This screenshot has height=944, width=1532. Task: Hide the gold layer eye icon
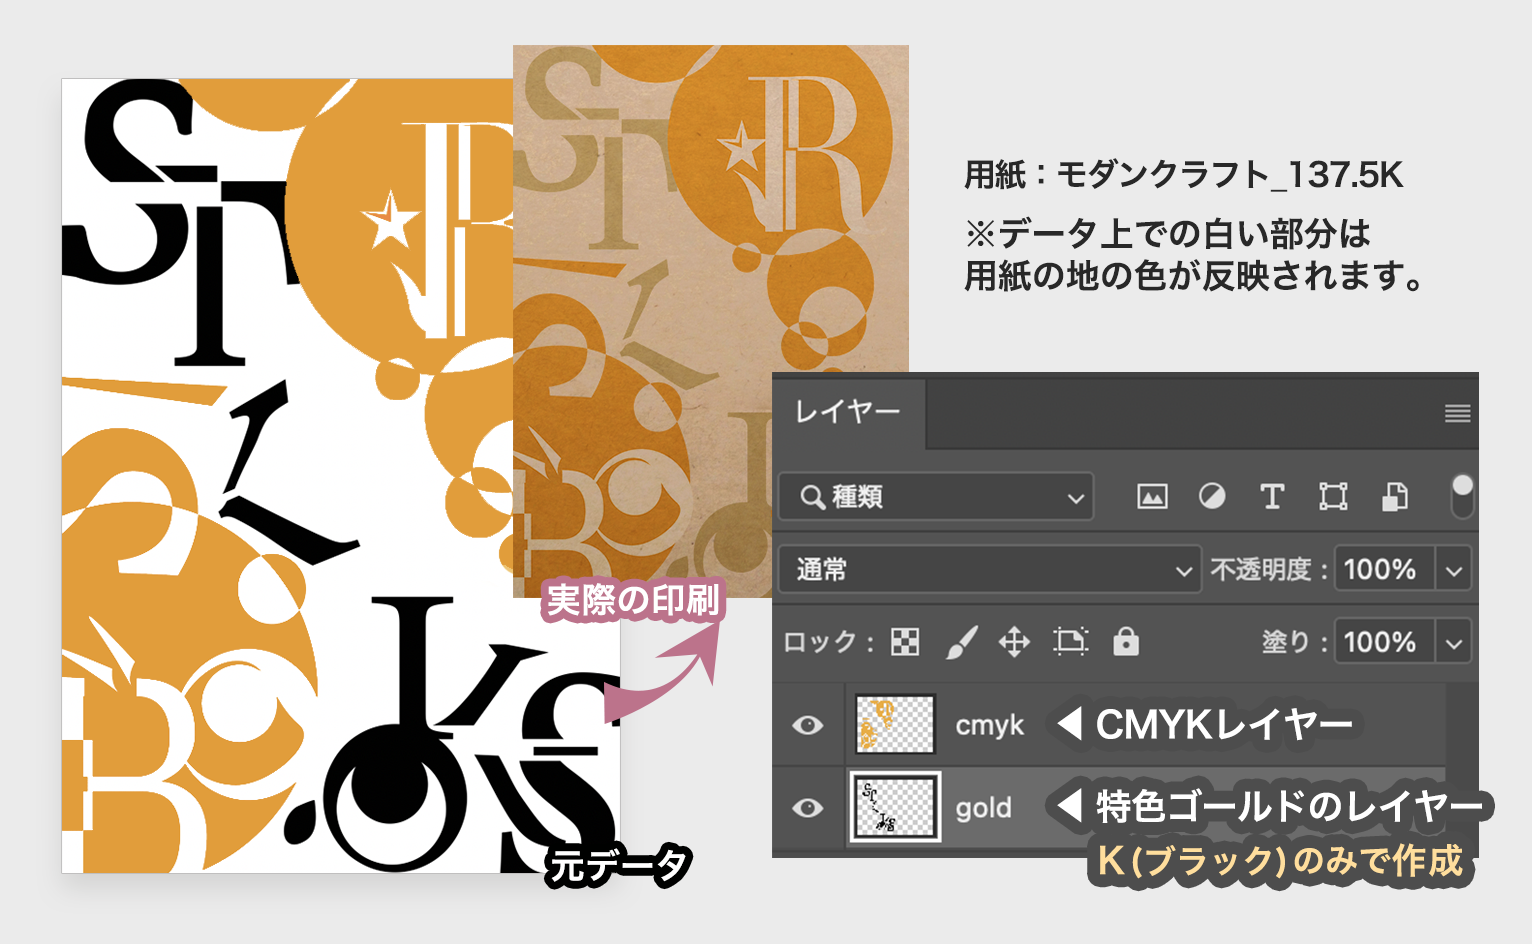[x=808, y=807]
